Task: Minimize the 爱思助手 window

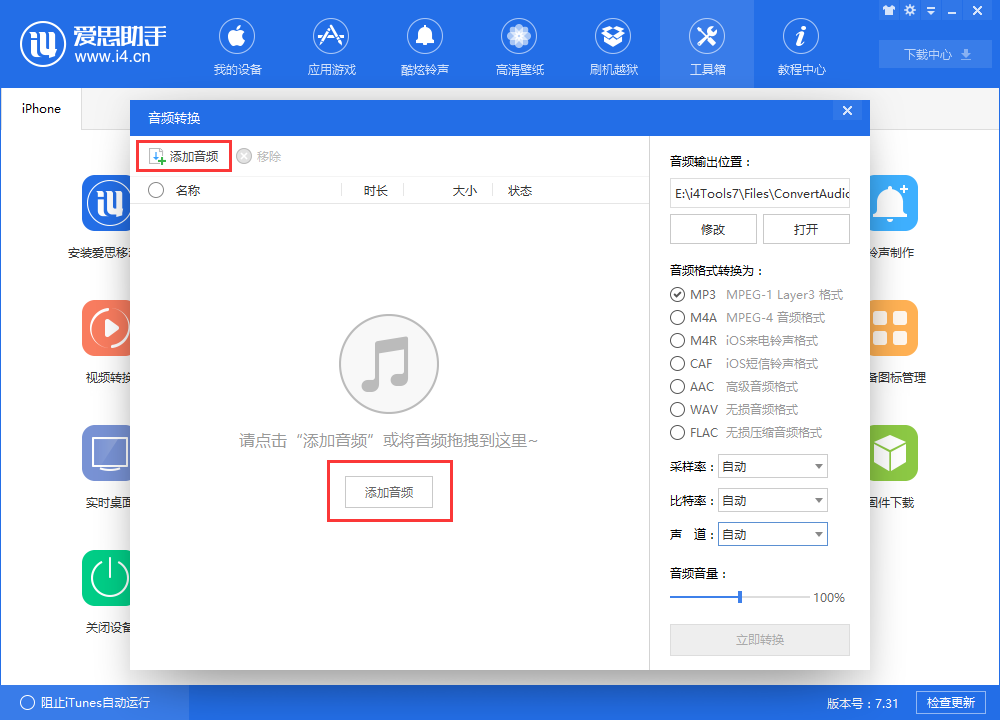Action: (952, 11)
